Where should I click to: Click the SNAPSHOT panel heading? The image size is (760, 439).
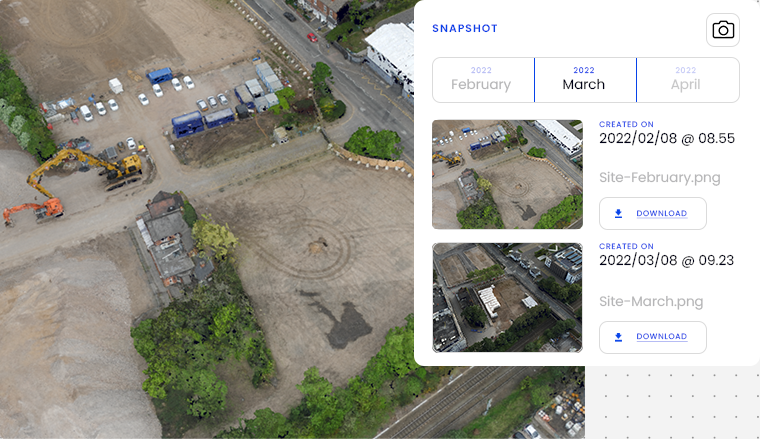[464, 29]
